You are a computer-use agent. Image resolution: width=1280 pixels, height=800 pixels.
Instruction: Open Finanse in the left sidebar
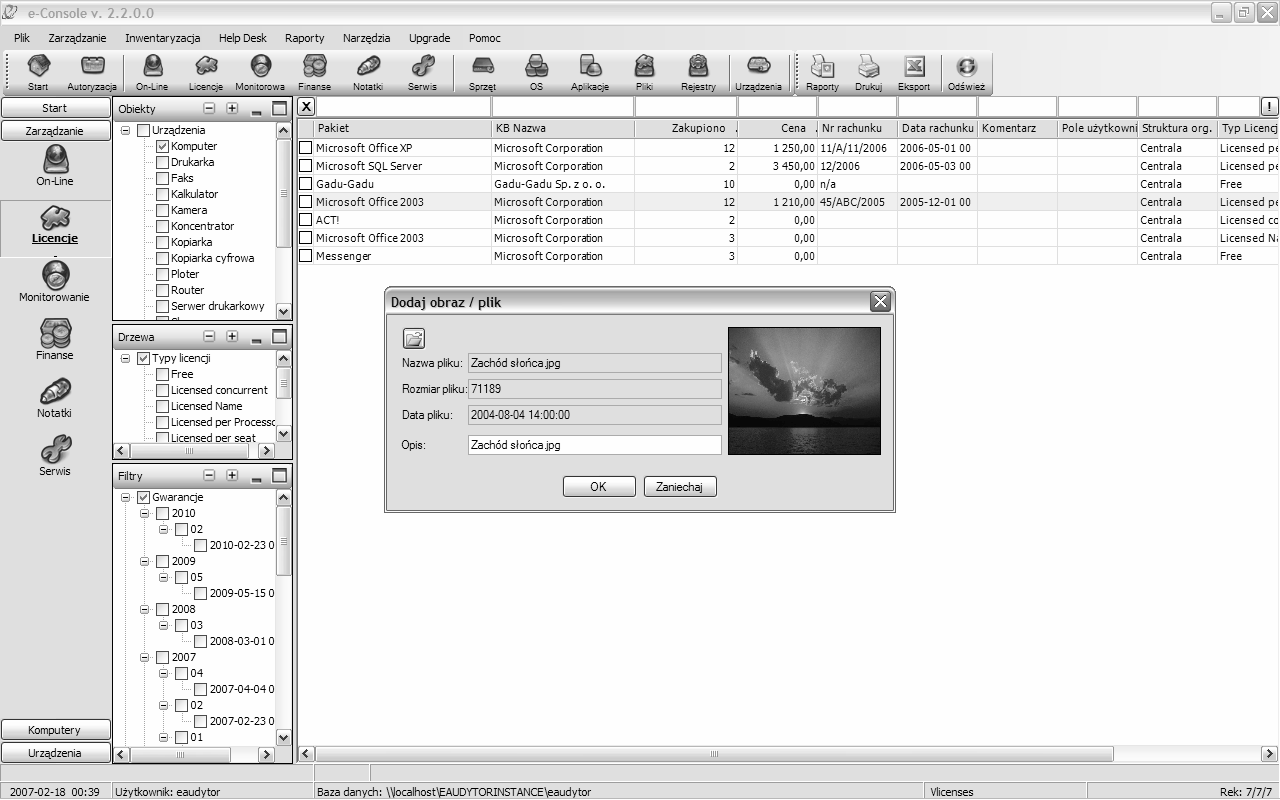tap(55, 340)
